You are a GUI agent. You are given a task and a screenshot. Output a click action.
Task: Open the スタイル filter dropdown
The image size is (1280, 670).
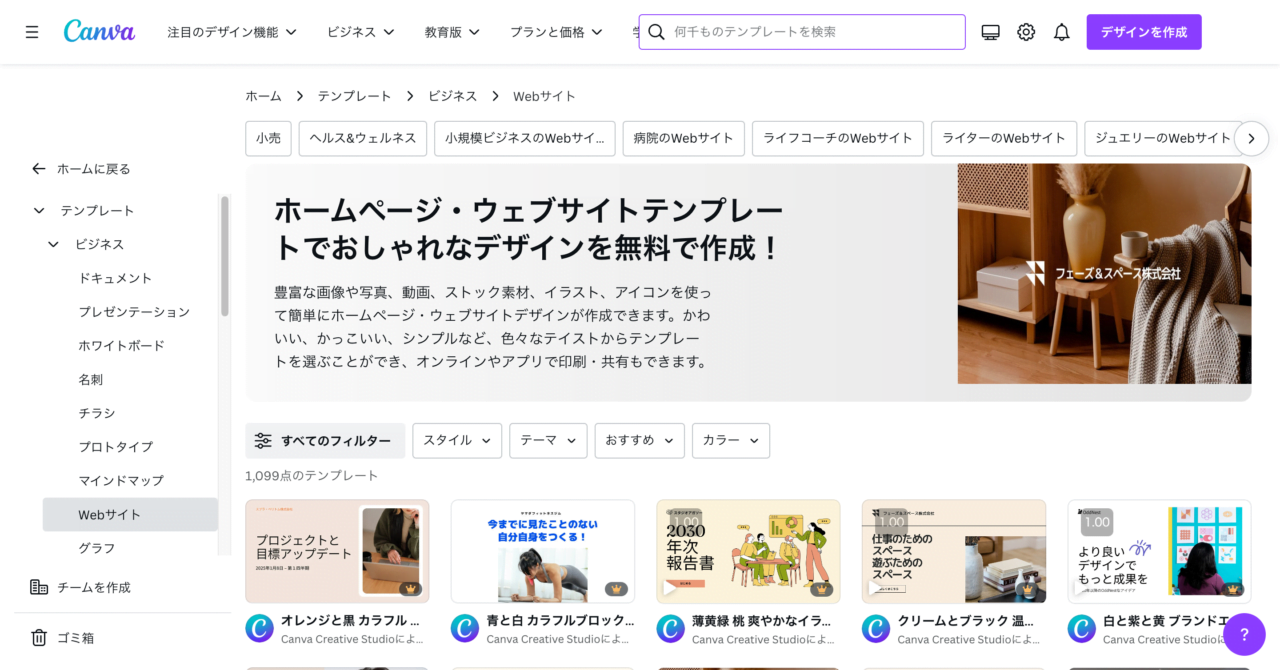[x=457, y=440]
